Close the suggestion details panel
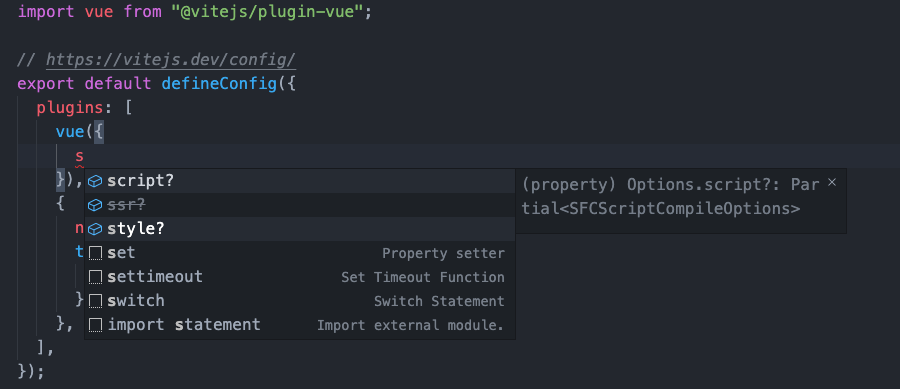 [832, 182]
